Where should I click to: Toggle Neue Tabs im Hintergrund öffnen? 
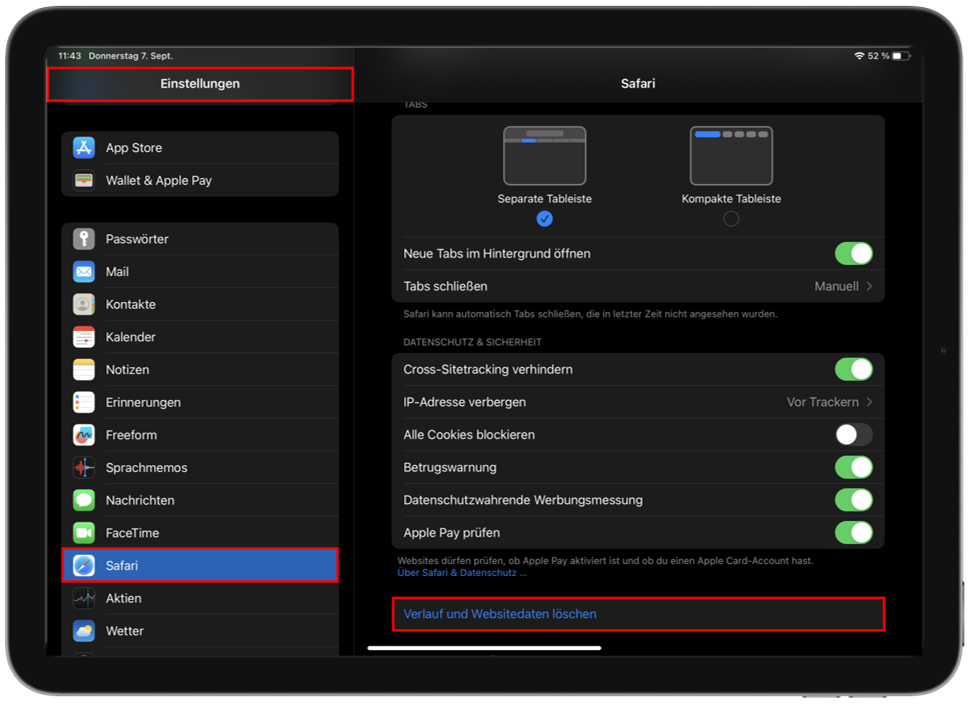pyautogui.click(x=854, y=254)
